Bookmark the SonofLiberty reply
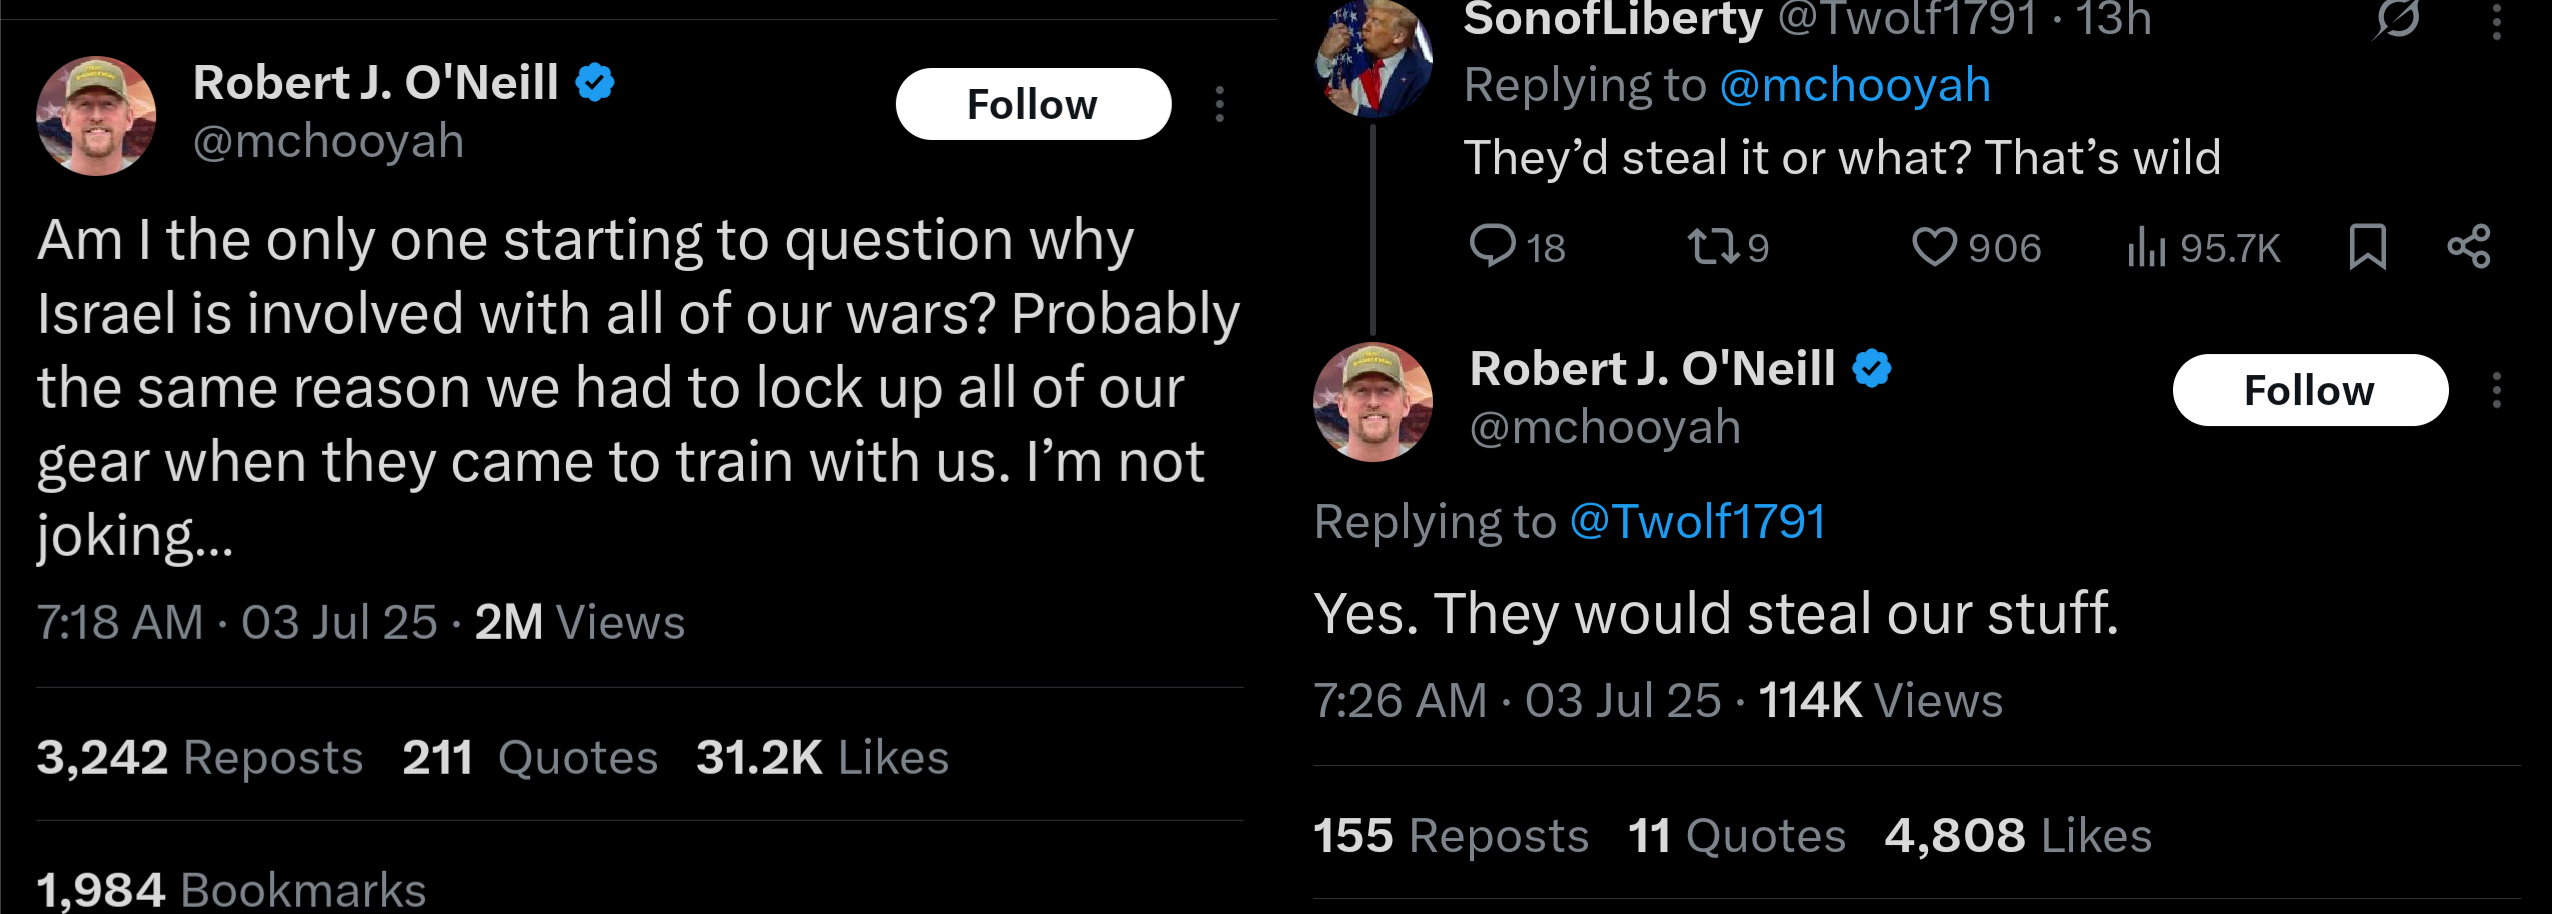 click(2367, 246)
